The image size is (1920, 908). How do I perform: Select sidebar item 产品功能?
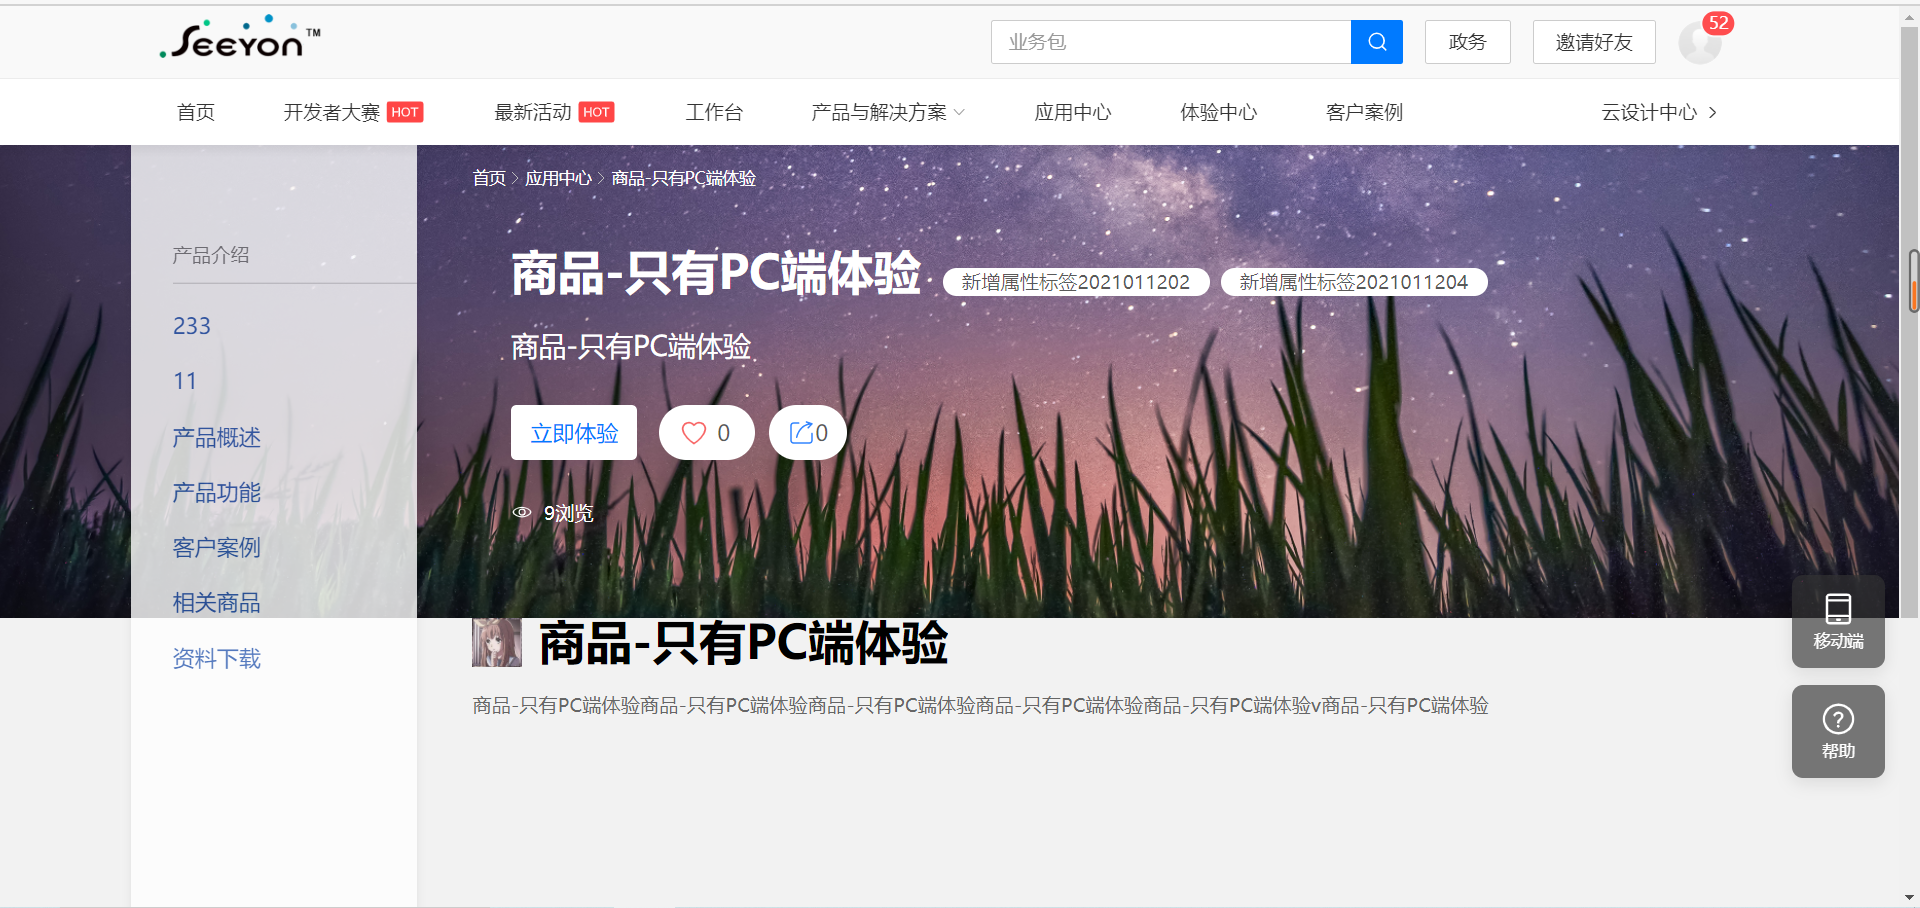click(217, 492)
